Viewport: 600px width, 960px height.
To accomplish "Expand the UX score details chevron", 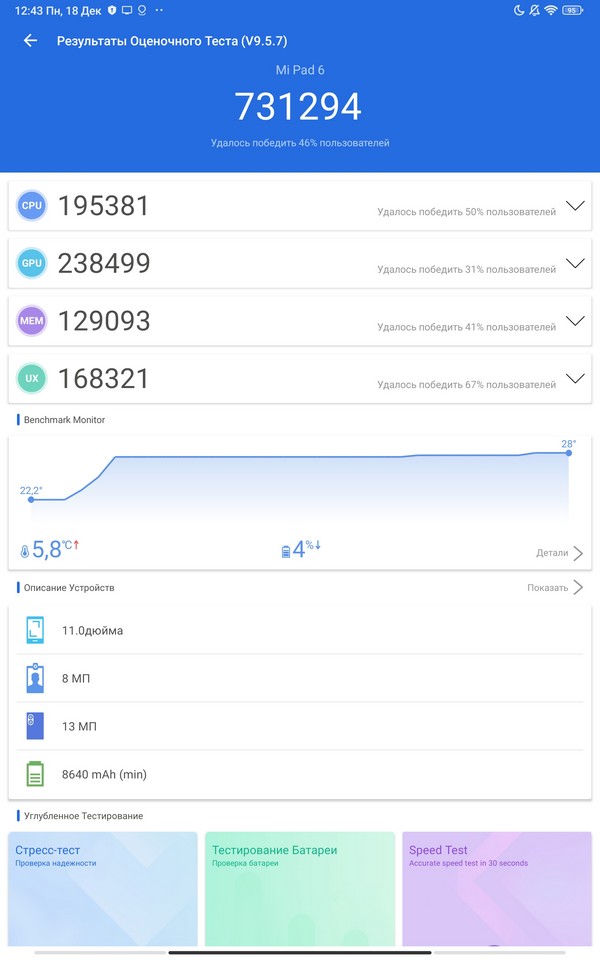I will coord(574,378).
